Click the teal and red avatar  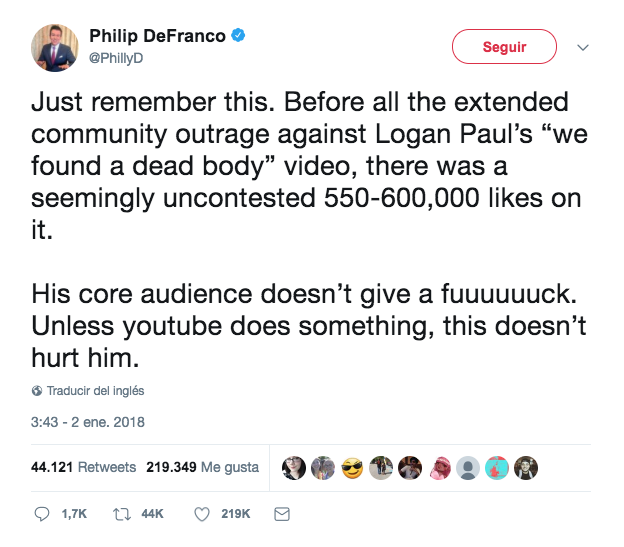click(x=497, y=468)
